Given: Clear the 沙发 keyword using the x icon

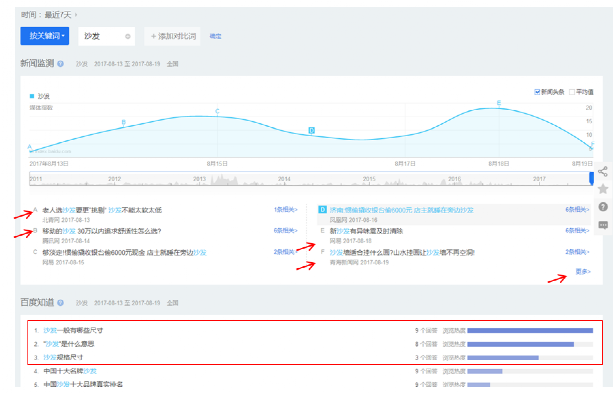Looking at the screenshot, I should click(127, 36).
